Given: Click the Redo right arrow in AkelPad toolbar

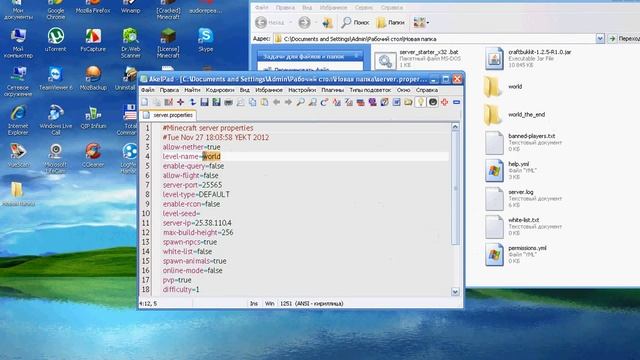Looking at the screenshot, I should pyautogui.click(x=288, y=102).
